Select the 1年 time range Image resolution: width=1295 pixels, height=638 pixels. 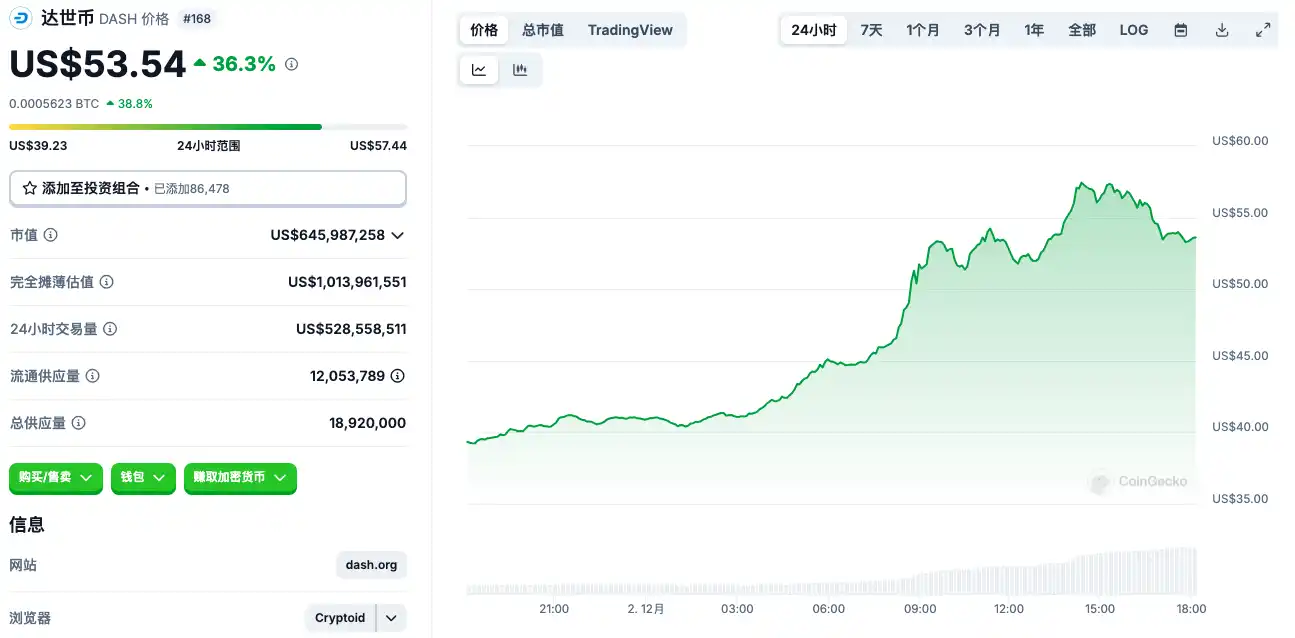[1034, 30]
